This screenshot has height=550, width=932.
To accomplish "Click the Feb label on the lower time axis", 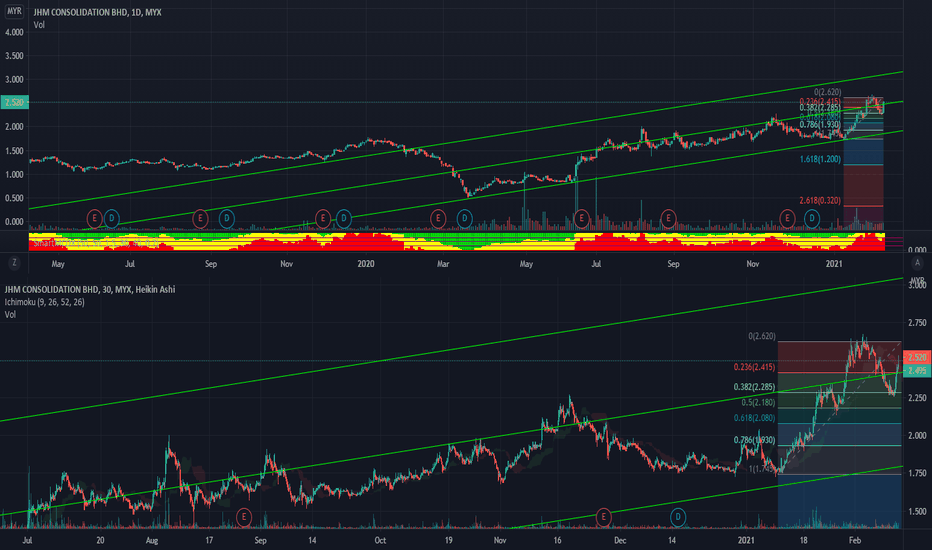I will click(855, 540).
